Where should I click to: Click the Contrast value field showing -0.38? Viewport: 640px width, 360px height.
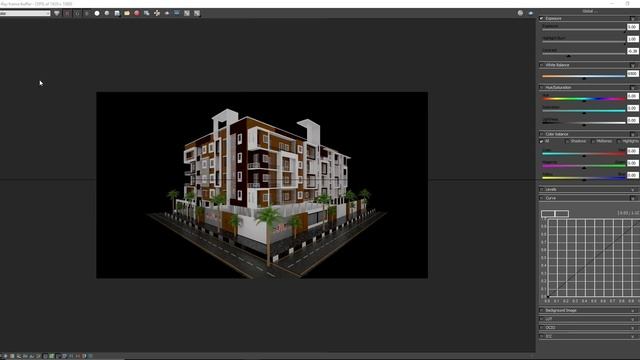[x=633, y=51]
